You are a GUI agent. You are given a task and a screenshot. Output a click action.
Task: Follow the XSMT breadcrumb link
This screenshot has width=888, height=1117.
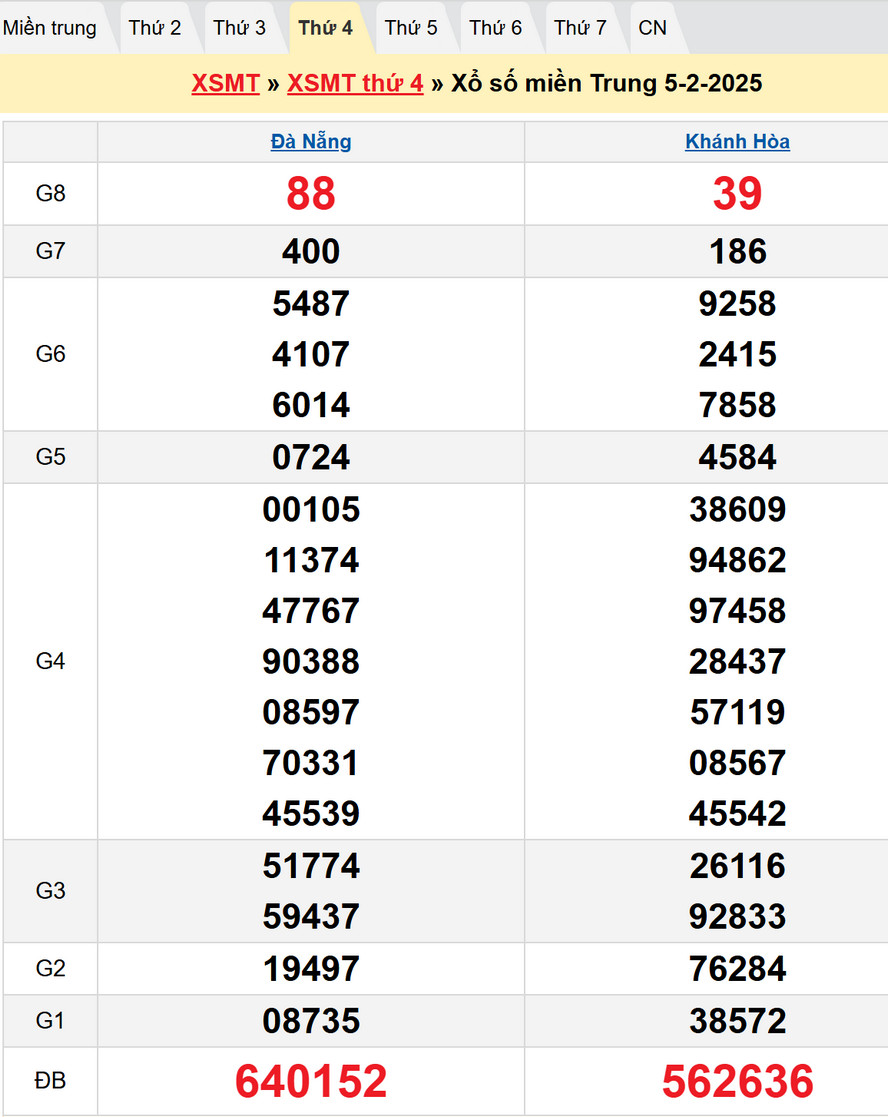(226, 83)
